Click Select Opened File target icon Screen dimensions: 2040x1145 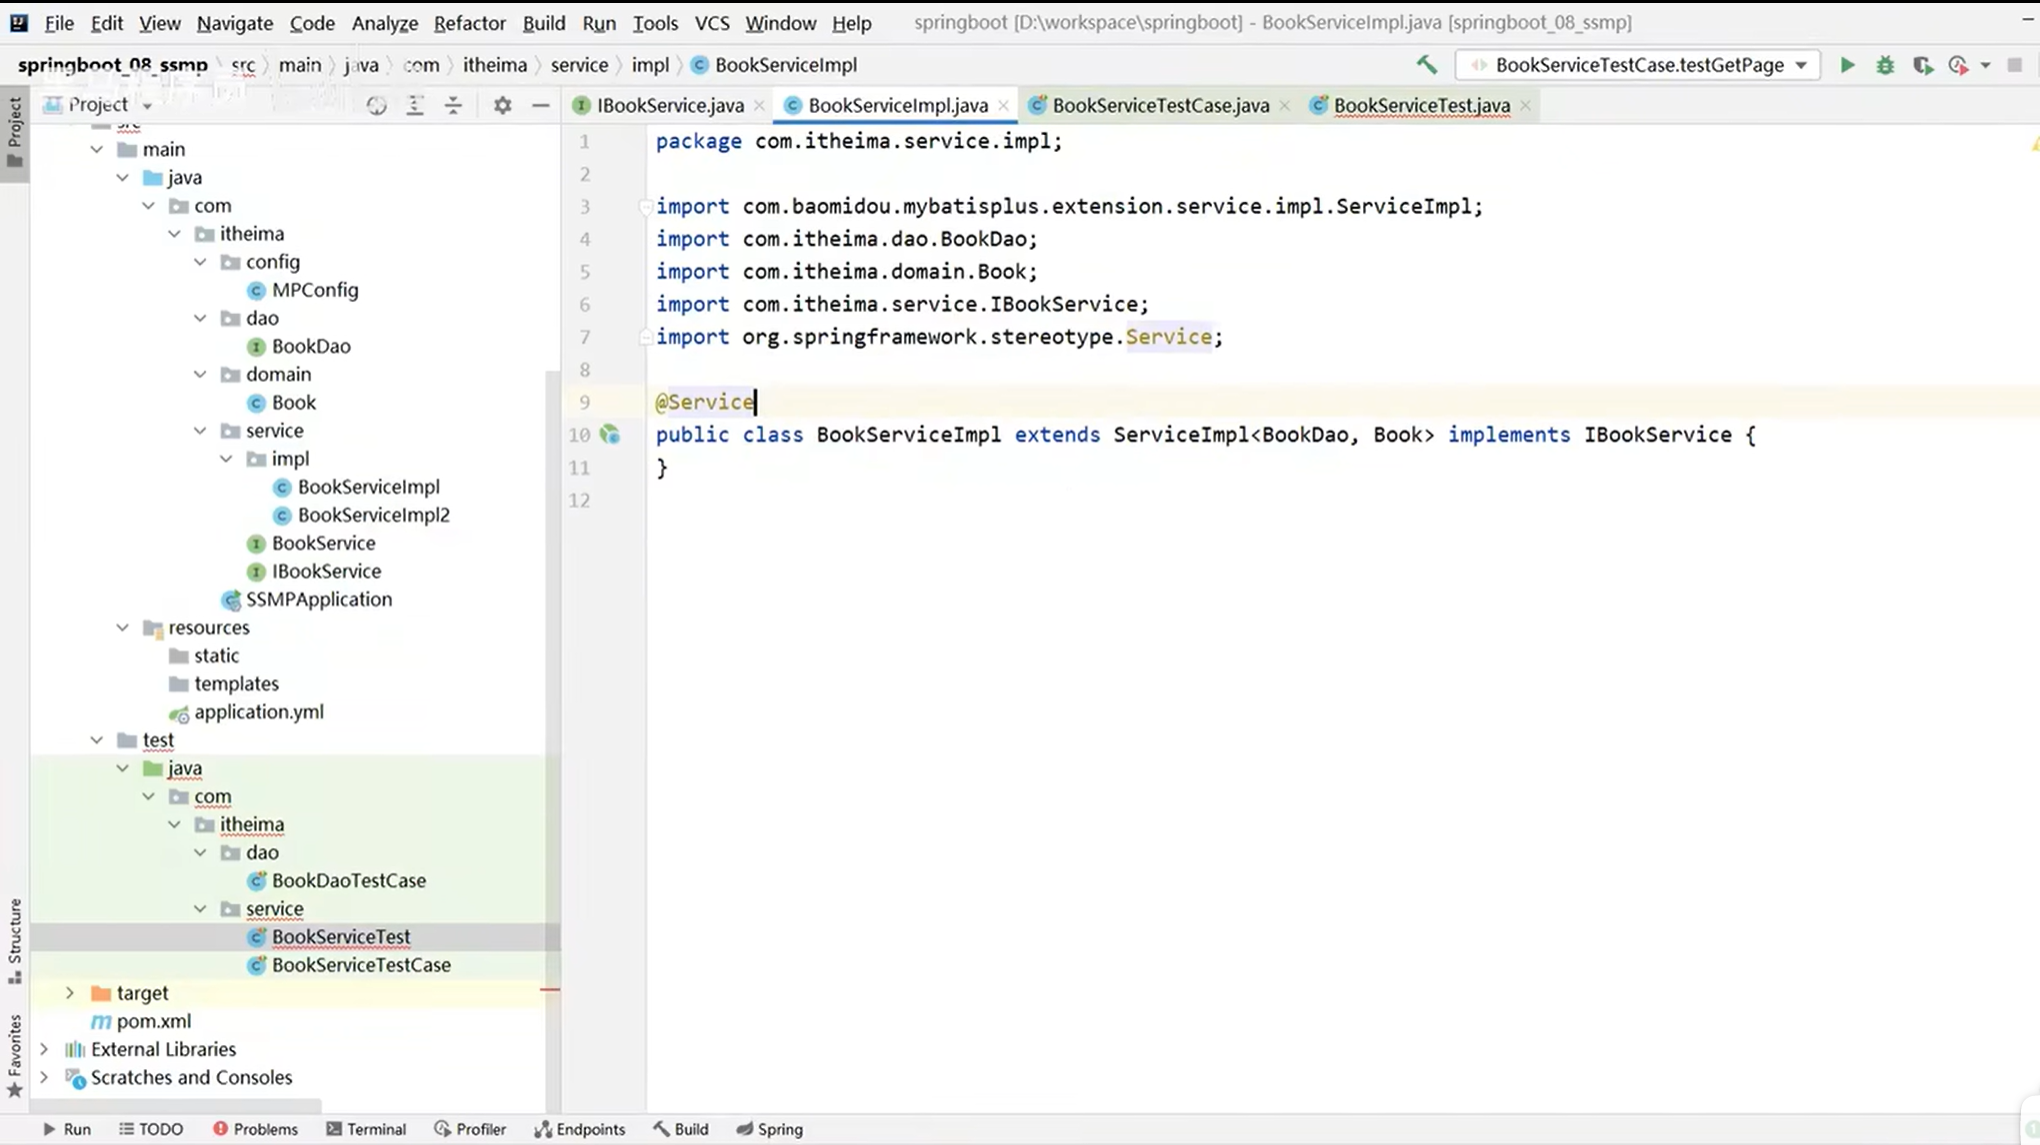(376, 105)
